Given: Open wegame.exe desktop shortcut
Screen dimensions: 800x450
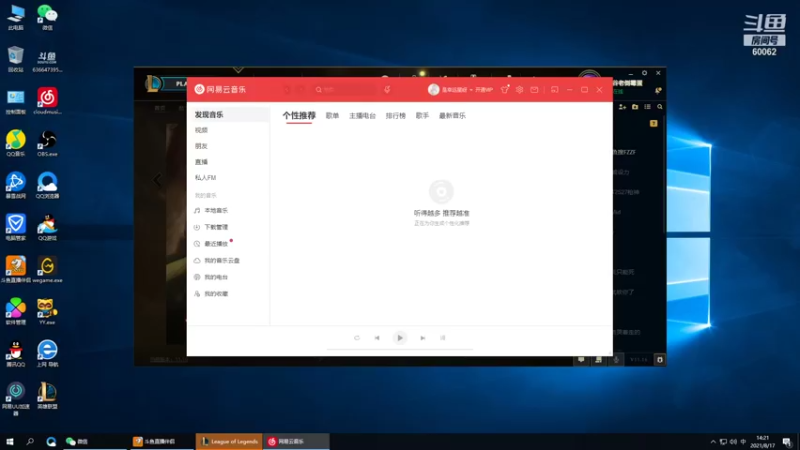Looking at the screenshot, I should (47, 270).
